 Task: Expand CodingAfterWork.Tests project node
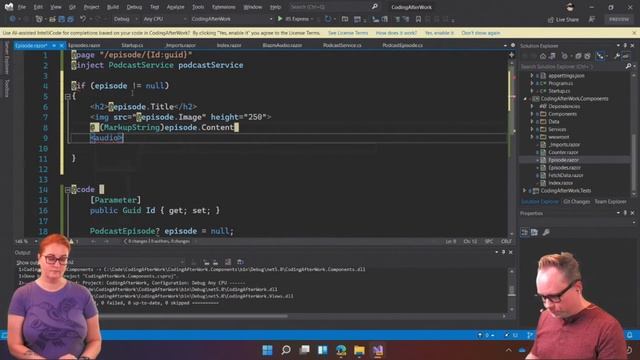525,191
